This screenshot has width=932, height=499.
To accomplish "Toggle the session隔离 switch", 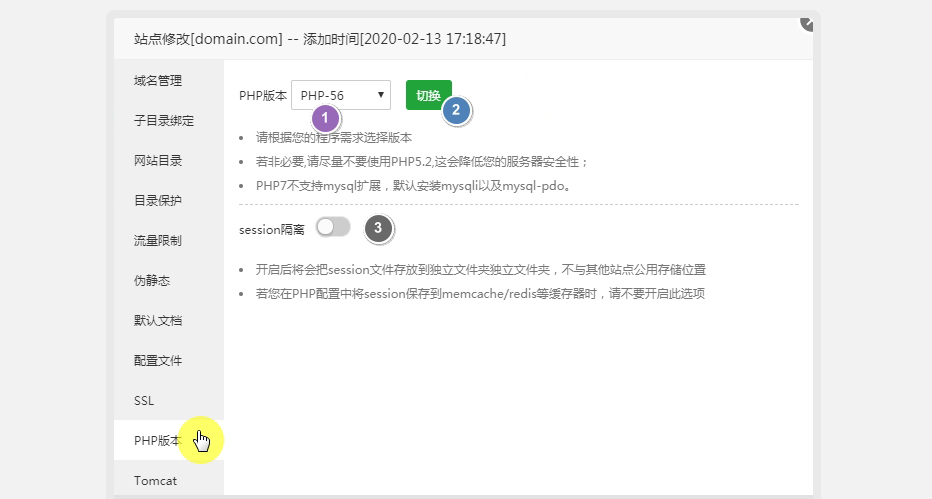I will click(x=333, y=227).
